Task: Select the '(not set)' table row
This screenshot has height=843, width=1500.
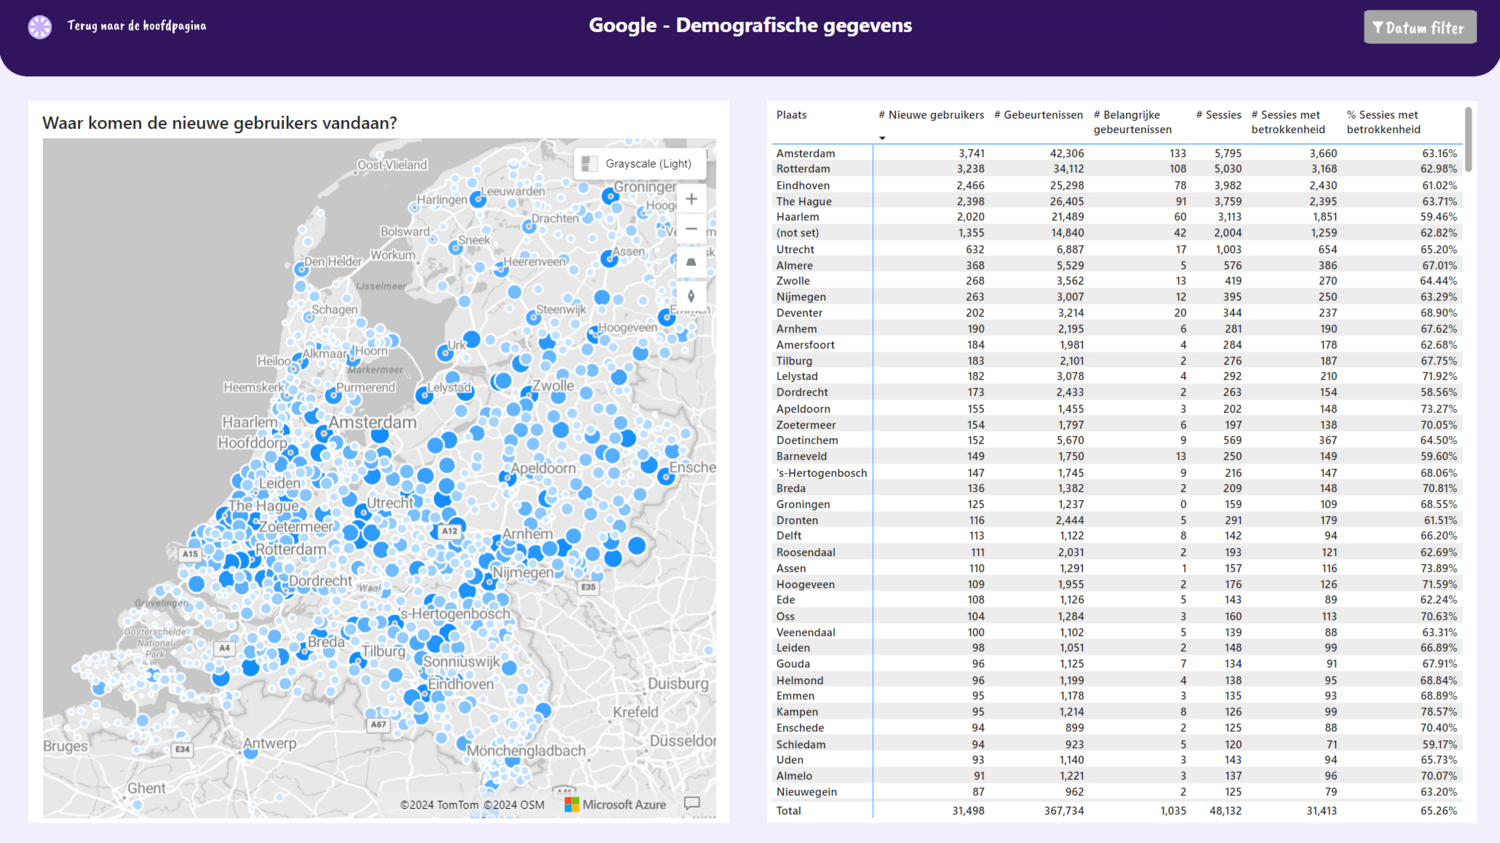Action: pyautogui.click(x=1117, y=233)
